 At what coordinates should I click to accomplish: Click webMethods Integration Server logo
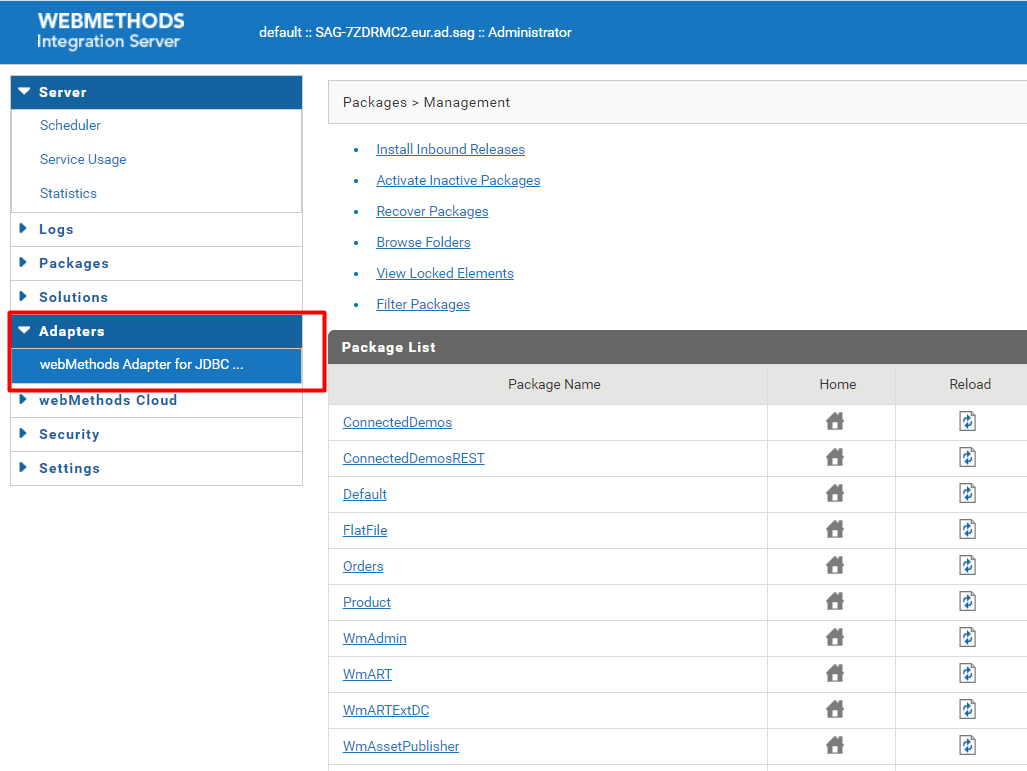111,31
